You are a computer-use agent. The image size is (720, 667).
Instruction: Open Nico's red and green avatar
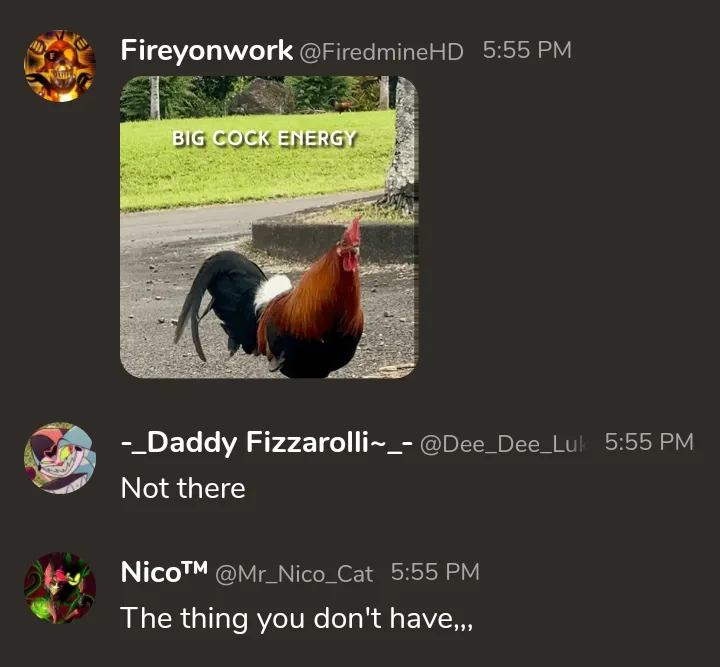[60, 588]
